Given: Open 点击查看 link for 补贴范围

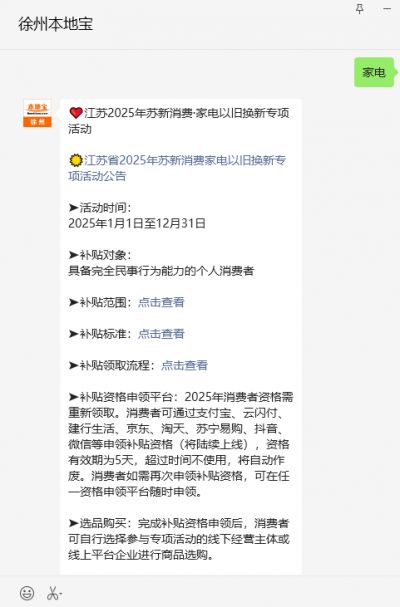Looking at the screenshot, I should tap(161, 302).
